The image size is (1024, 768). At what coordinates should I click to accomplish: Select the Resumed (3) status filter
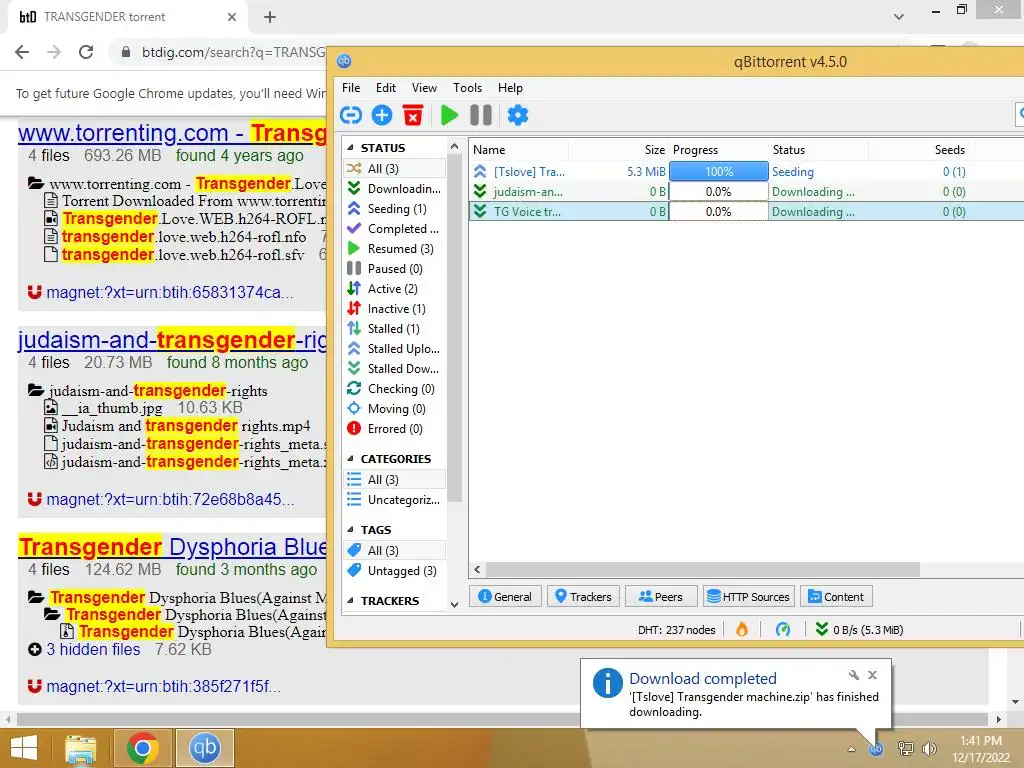394,249
